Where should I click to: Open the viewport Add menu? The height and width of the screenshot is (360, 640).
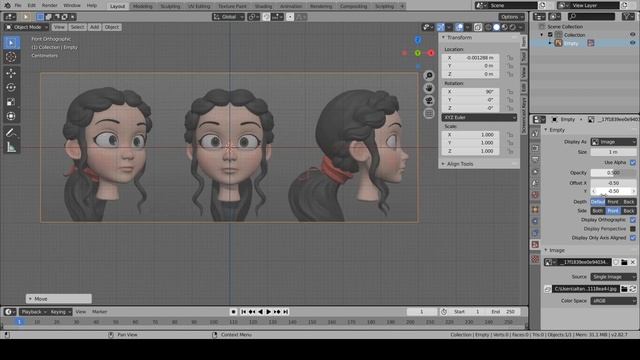pos(94,27)
